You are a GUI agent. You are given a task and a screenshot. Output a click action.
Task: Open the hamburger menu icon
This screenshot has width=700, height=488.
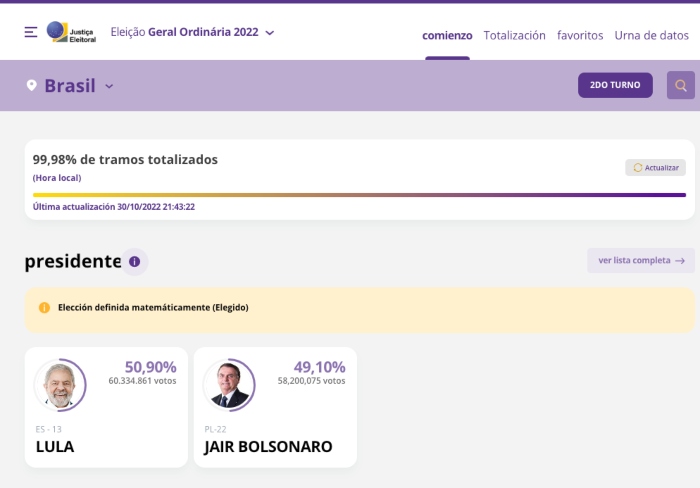pos(31,32)
